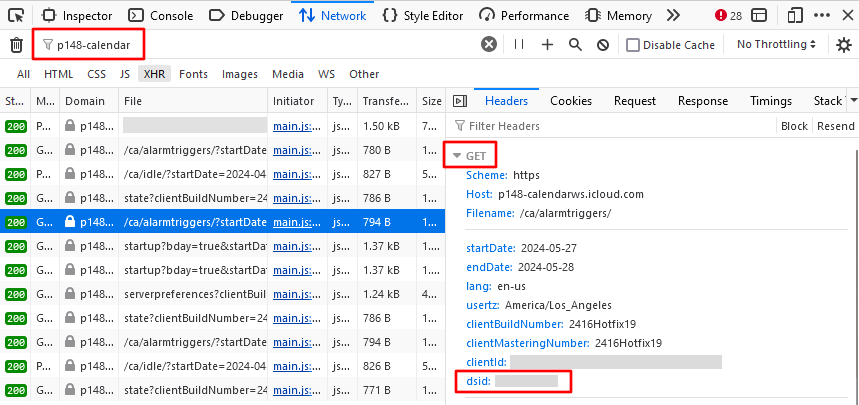Select the Headers details tab

pyautogui.click(x=506, y=101)
